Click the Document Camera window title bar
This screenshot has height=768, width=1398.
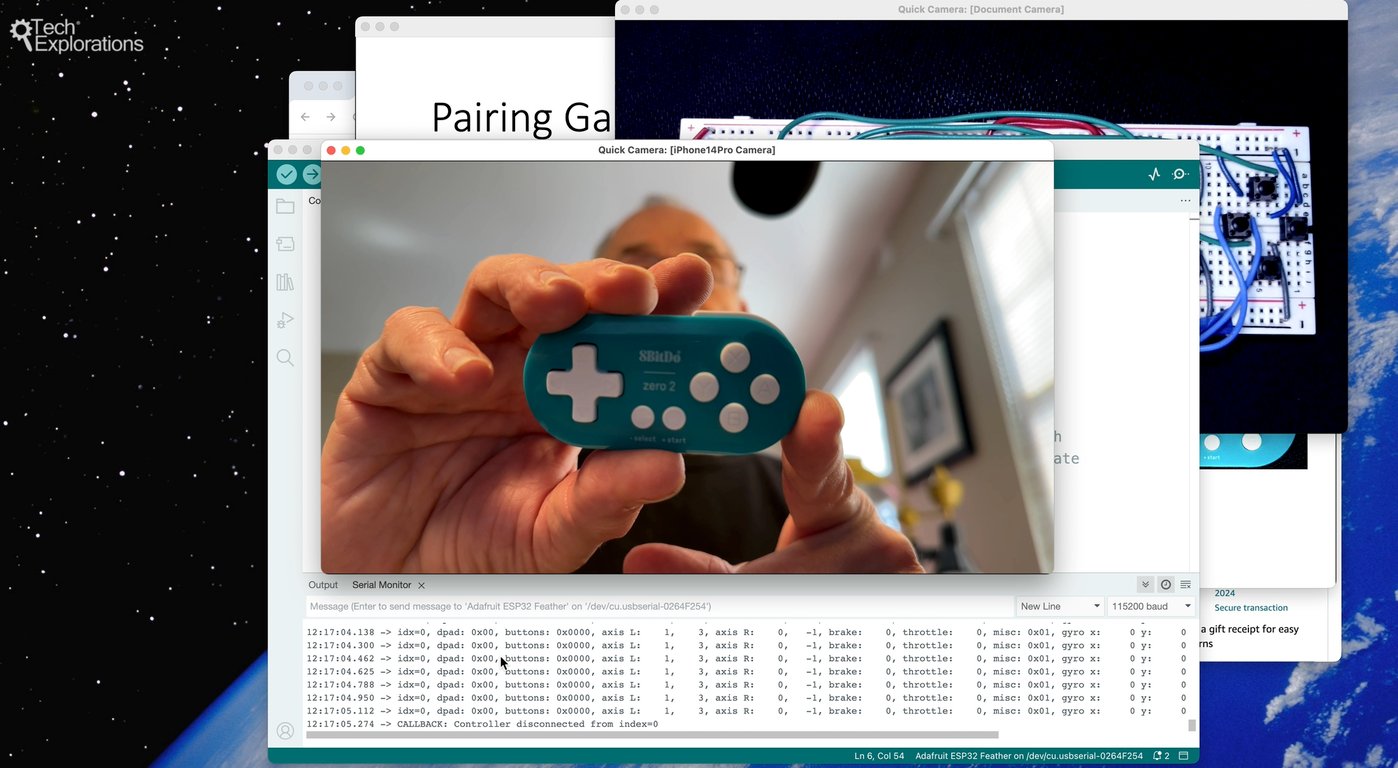point(981,9)
